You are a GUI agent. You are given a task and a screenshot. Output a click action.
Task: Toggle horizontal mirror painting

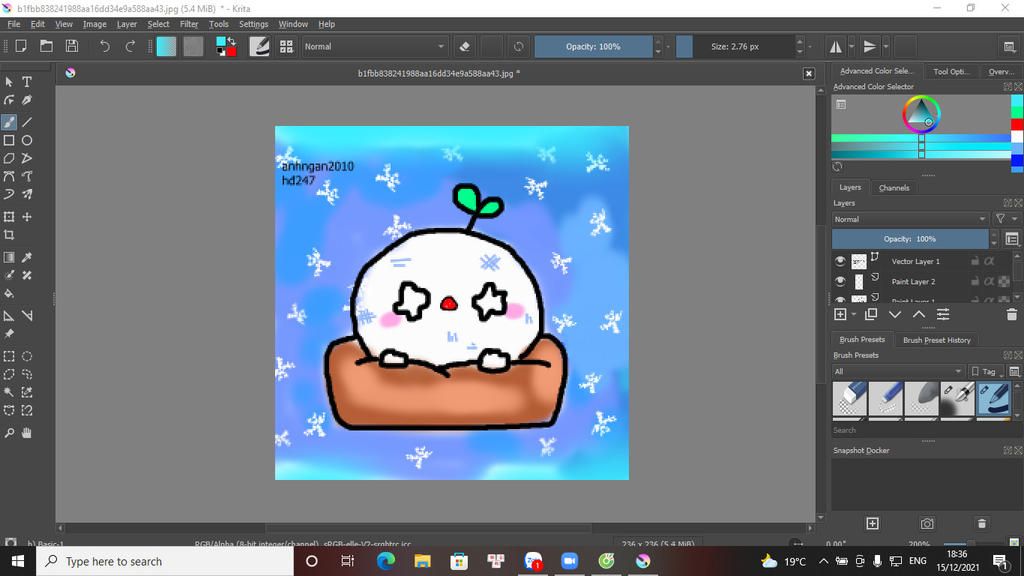click(x=836, y=46)
